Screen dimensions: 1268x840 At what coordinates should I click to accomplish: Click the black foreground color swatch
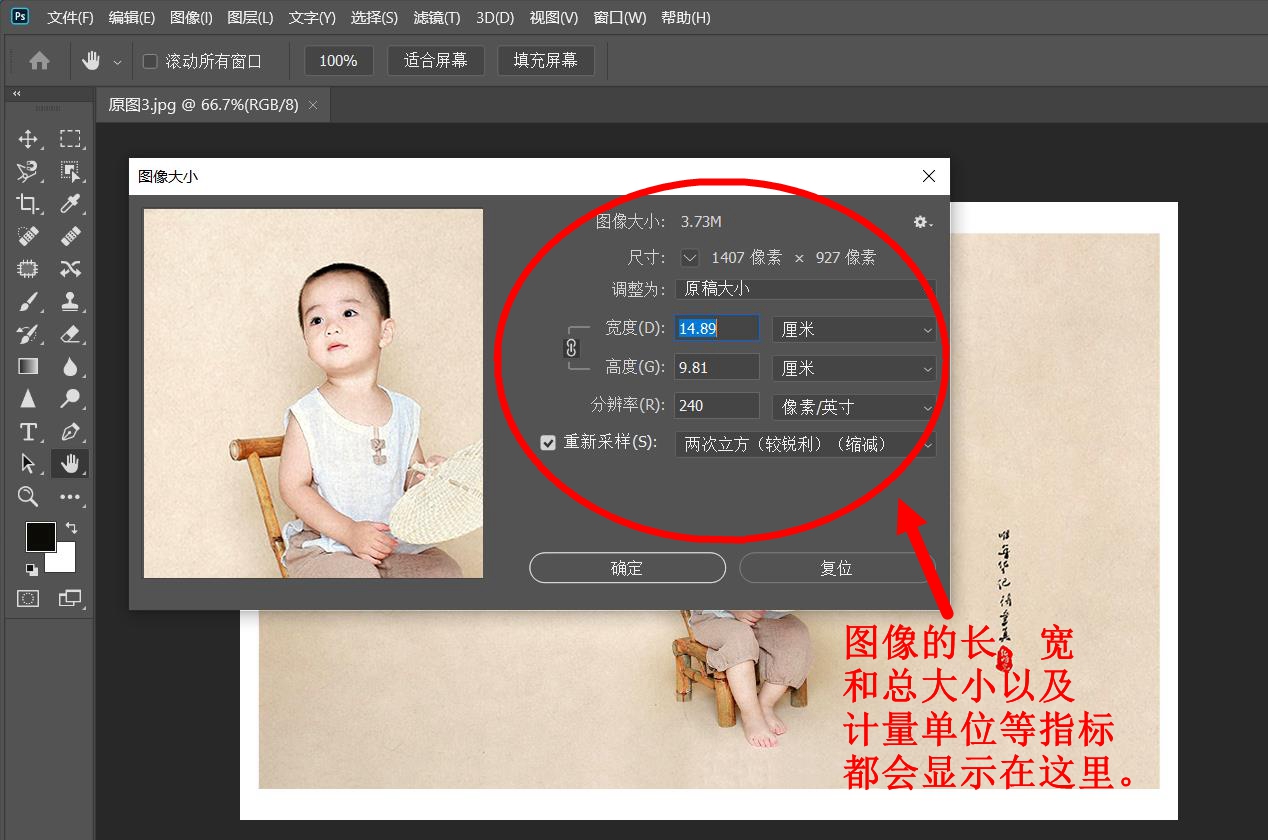pyautogui.click(x=40, y=536)
